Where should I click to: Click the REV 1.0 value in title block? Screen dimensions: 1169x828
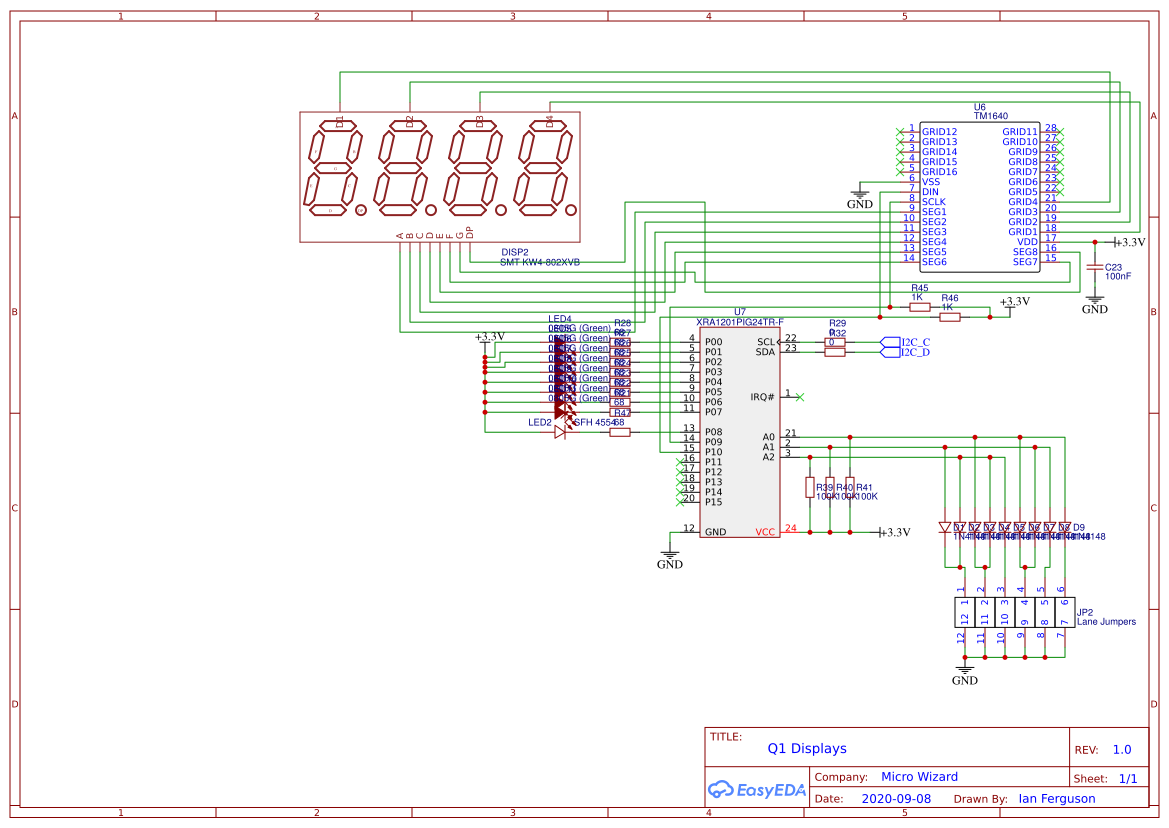1121,748
